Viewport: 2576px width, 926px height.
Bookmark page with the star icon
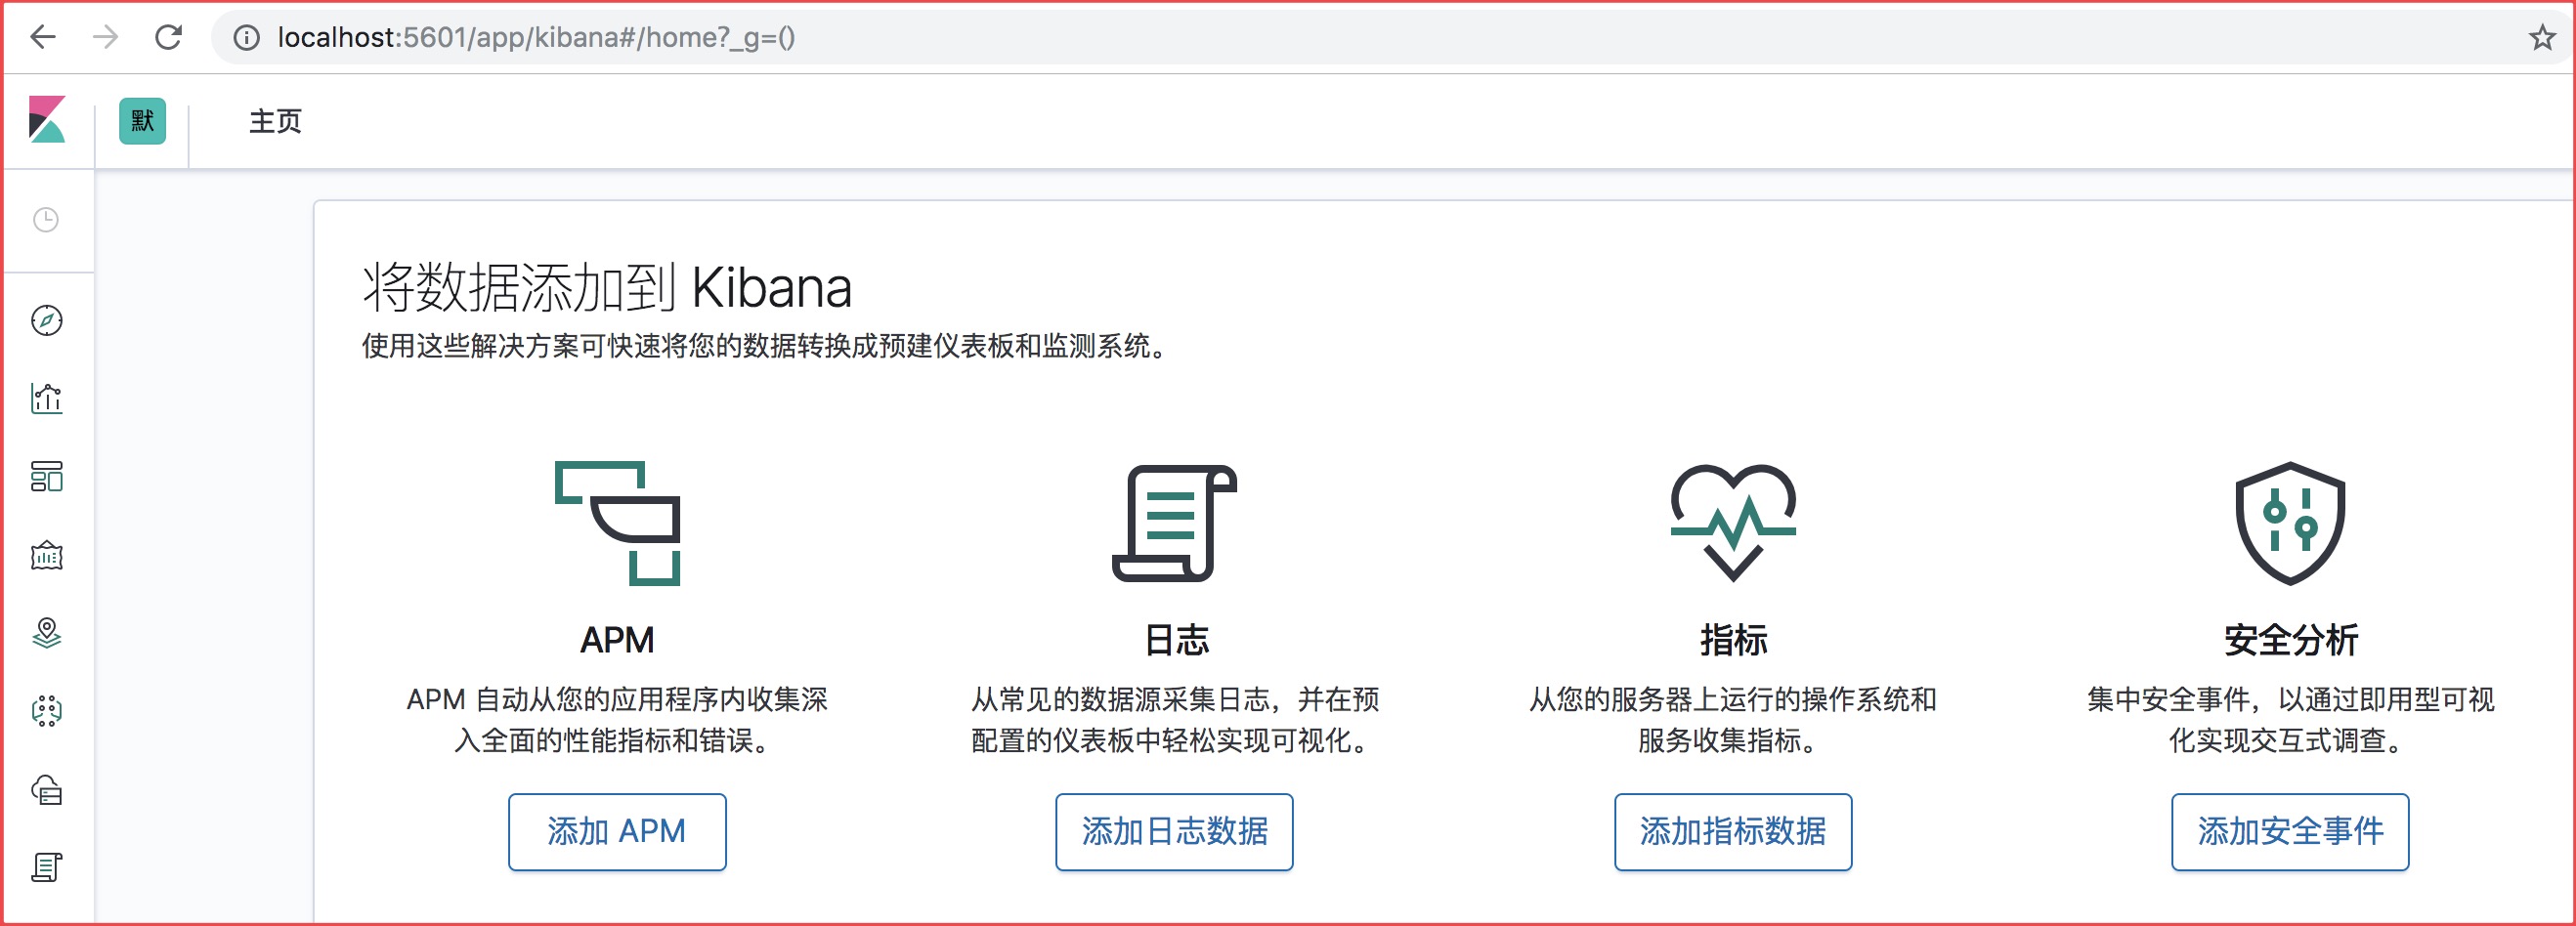(x=2542, y=38)
